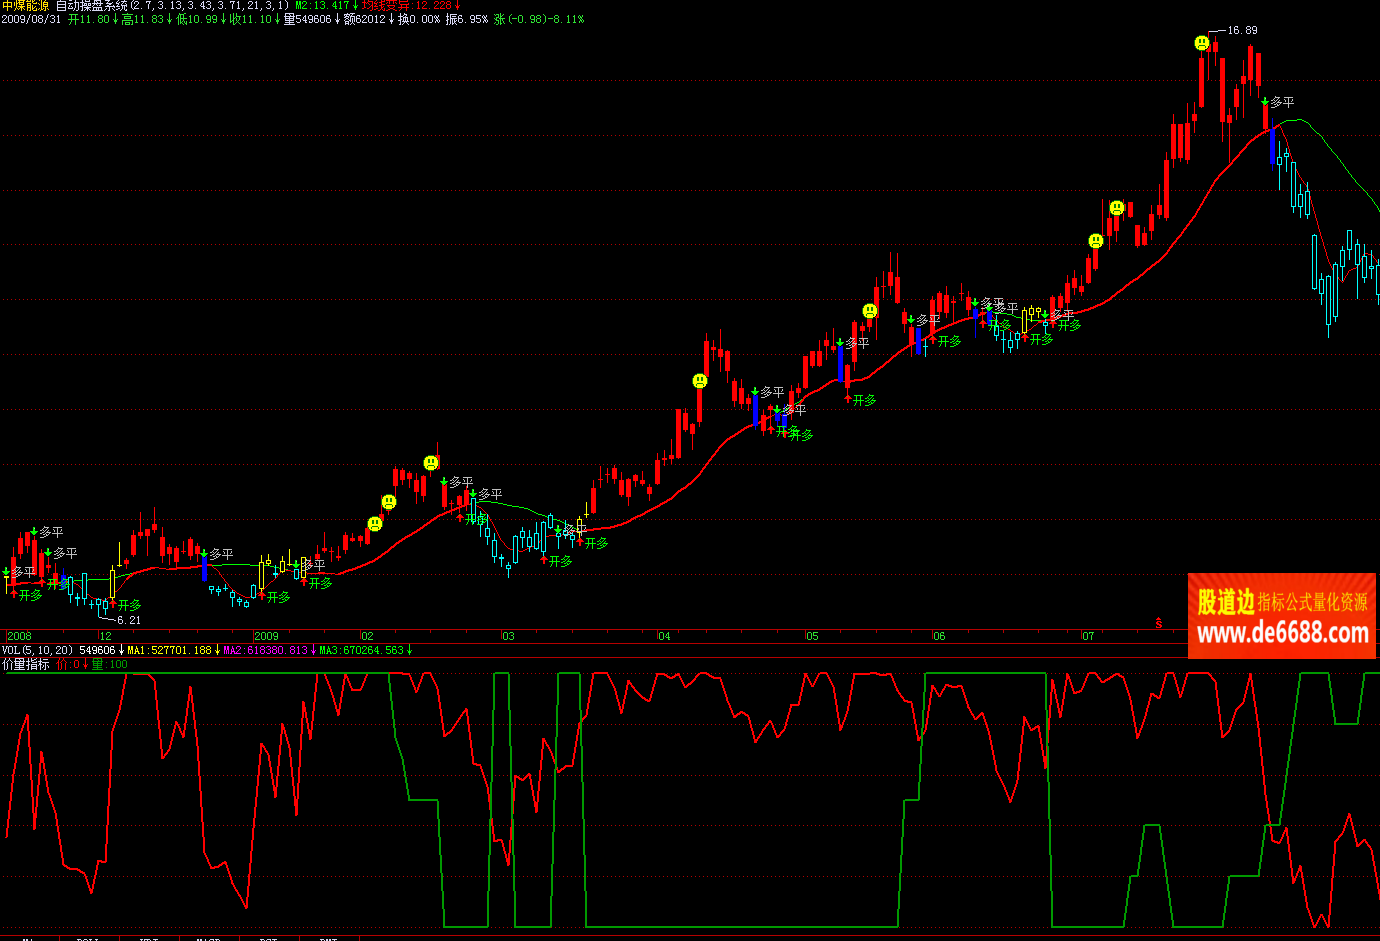Click the green 量:100 readout
This screenshot has width=1380, height=941.
(110, 664)
